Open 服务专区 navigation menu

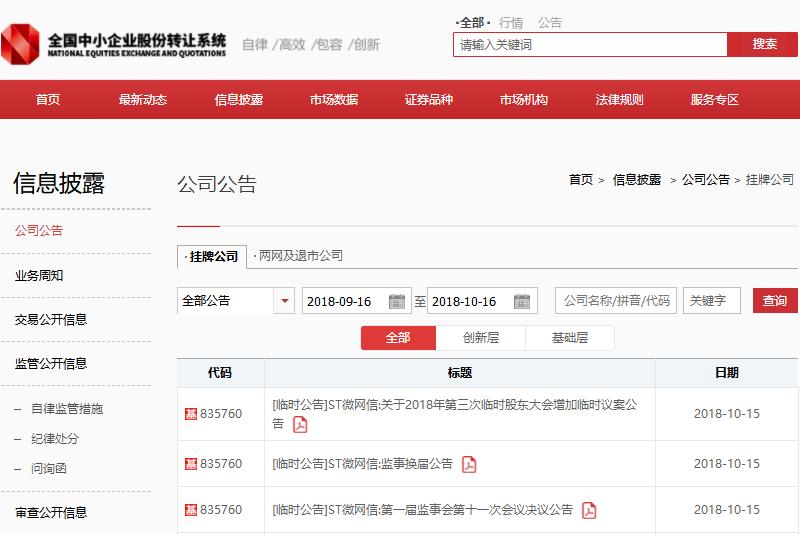point(715,99)
